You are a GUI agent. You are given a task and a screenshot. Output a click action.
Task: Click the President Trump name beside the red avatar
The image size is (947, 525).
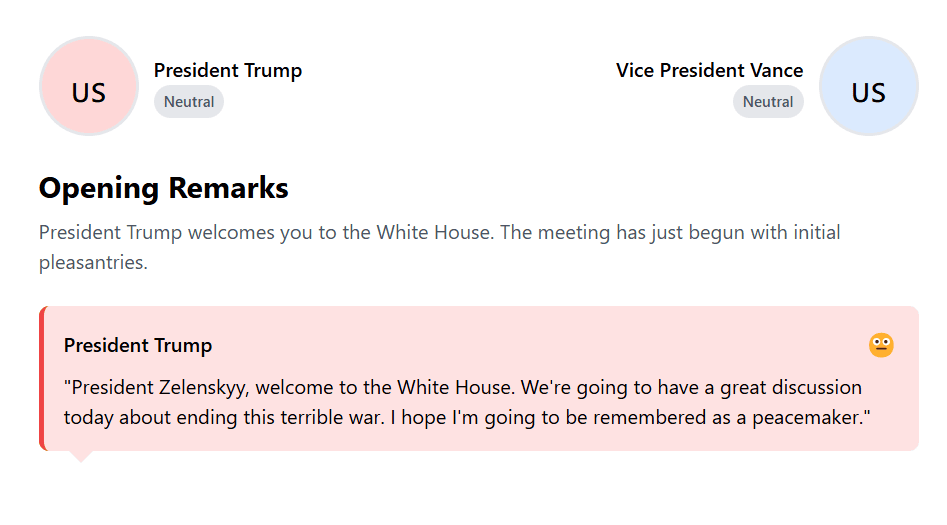[228, 70]
